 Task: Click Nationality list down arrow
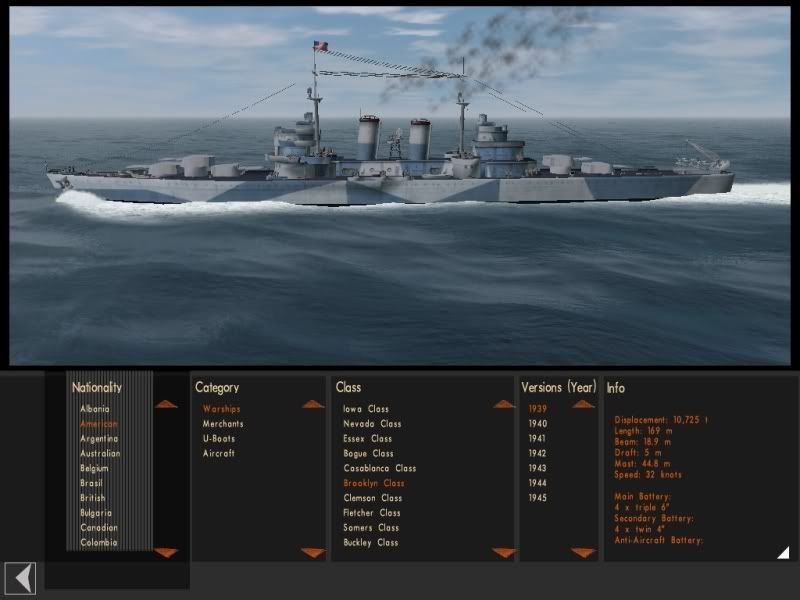[x=166, y=553]
